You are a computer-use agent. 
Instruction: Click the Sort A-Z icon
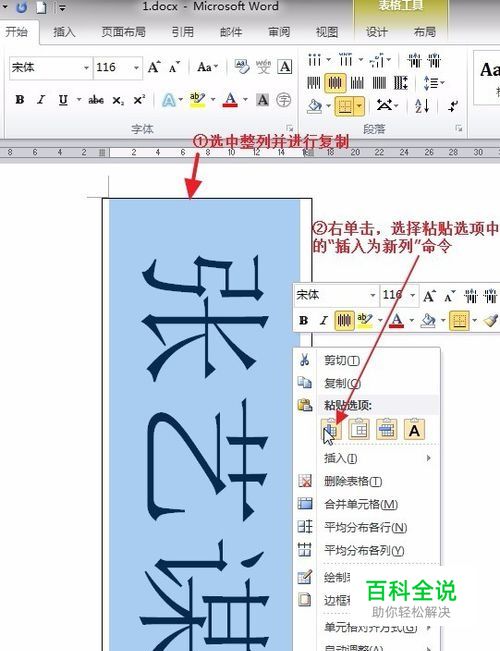422,106
